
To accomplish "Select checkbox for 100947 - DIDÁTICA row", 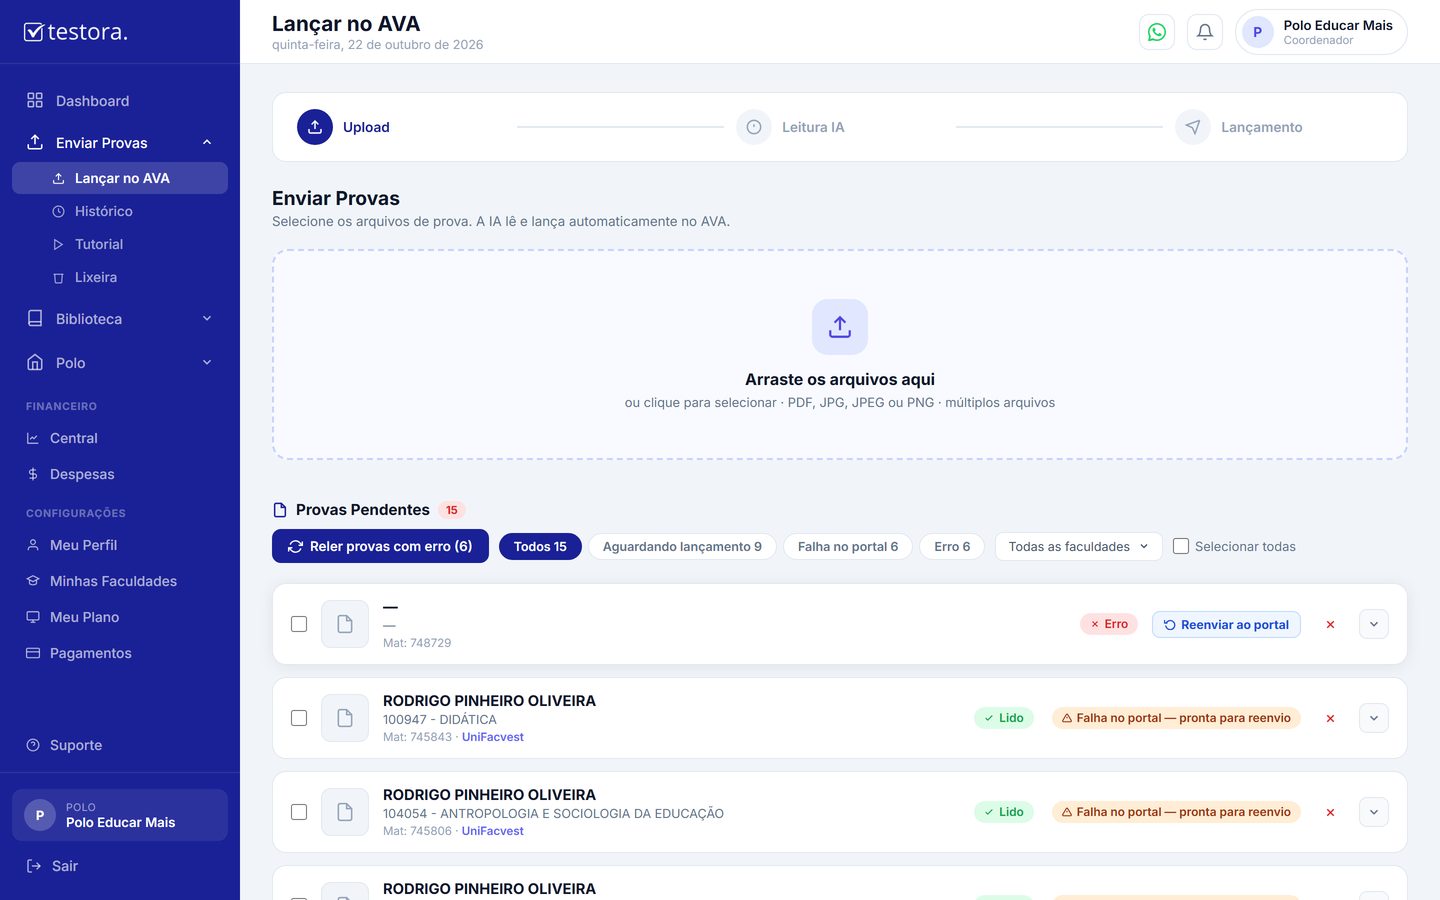I will pos(299,718).
